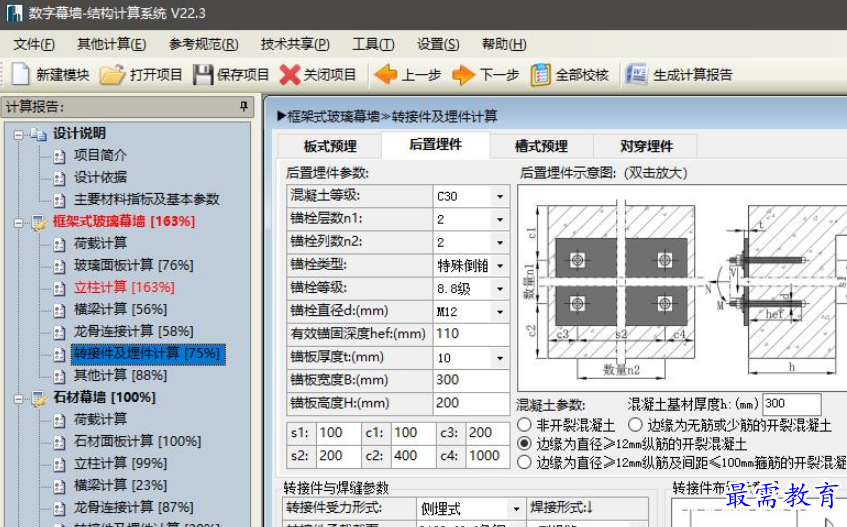Click icon beside 横梁计算 [23%]

(59, 487)
